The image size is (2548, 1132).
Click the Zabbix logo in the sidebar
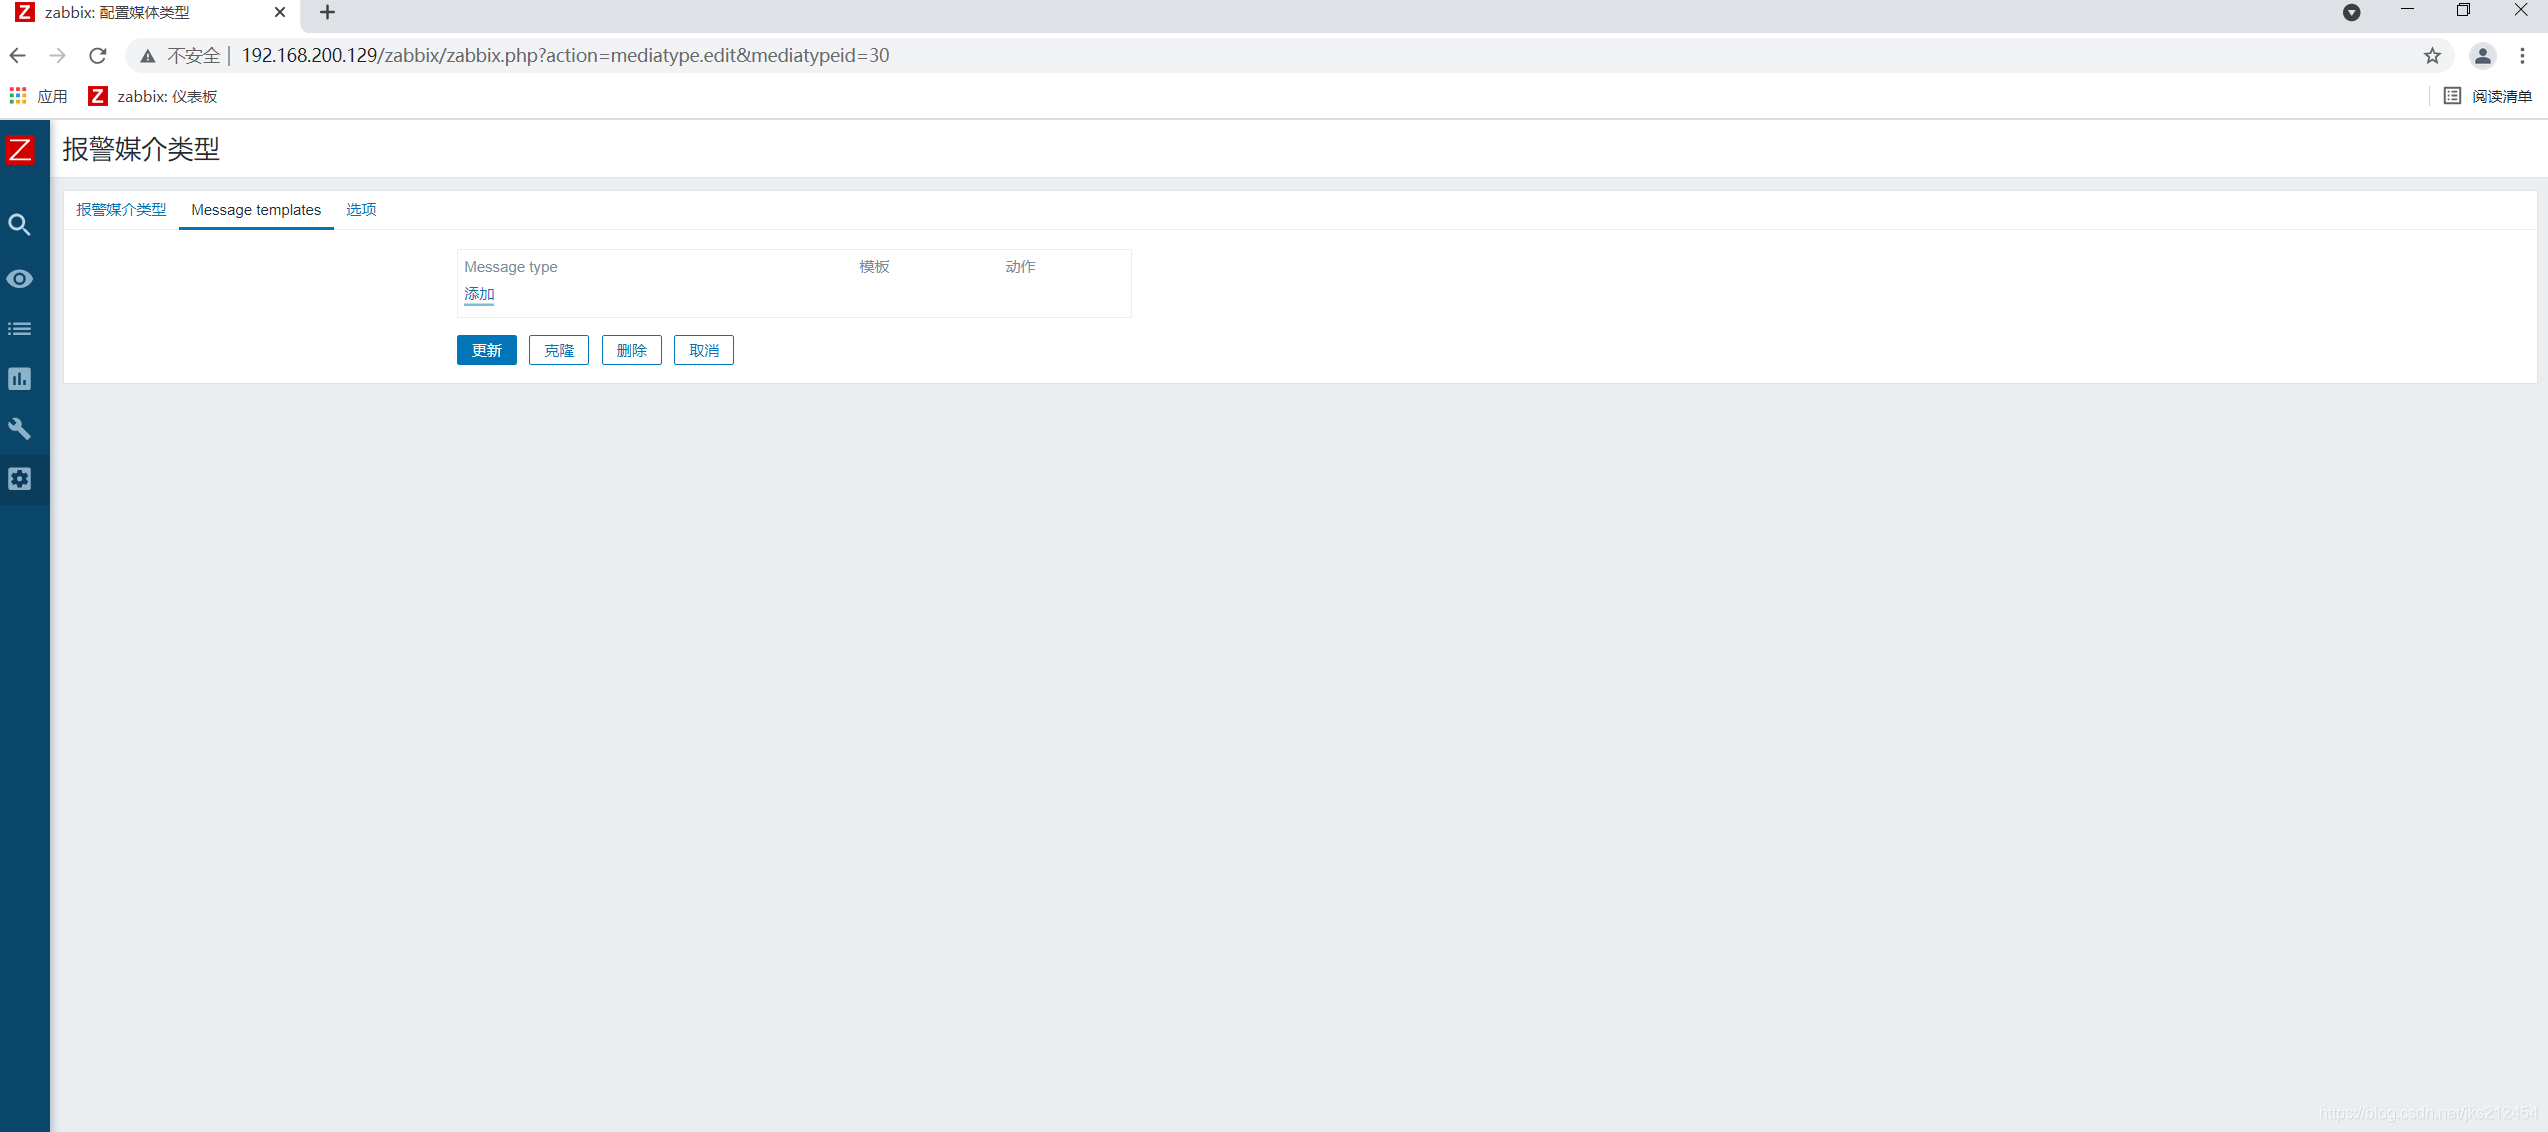coord(20,150)
